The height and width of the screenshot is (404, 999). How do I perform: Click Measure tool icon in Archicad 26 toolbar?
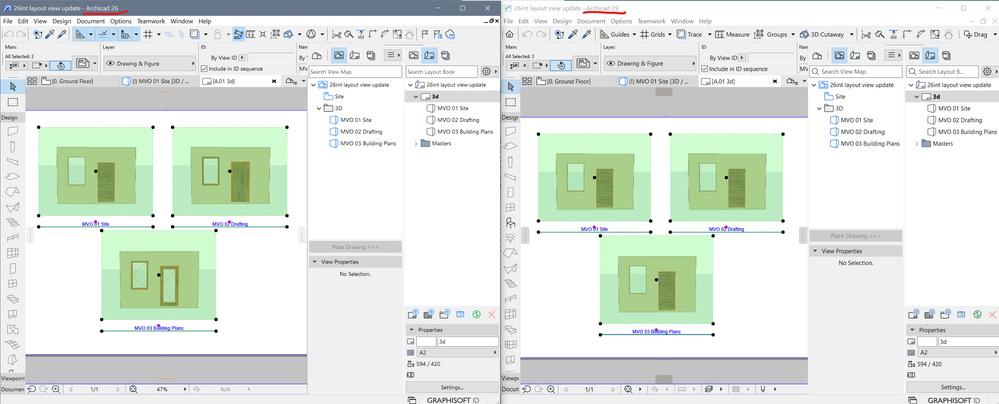pos(250,34)
